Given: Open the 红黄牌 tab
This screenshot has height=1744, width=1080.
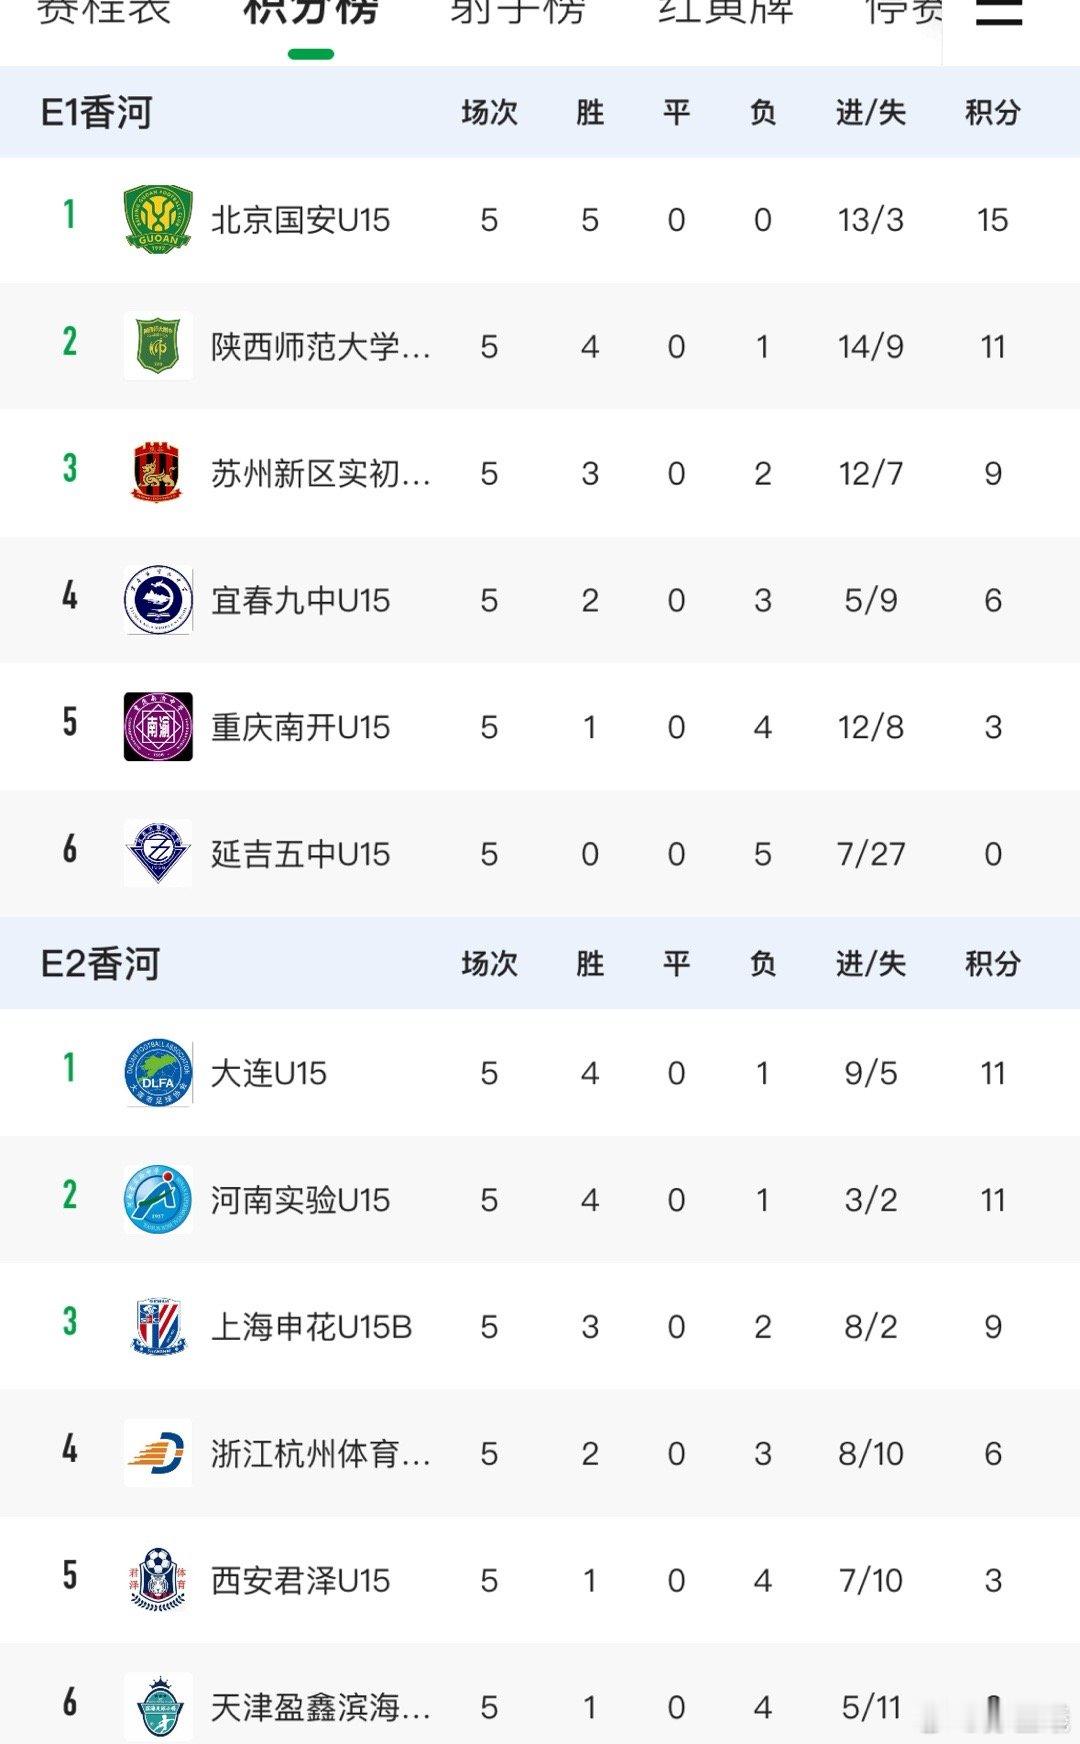Looking at the screenshot, I should coord(725,12).
